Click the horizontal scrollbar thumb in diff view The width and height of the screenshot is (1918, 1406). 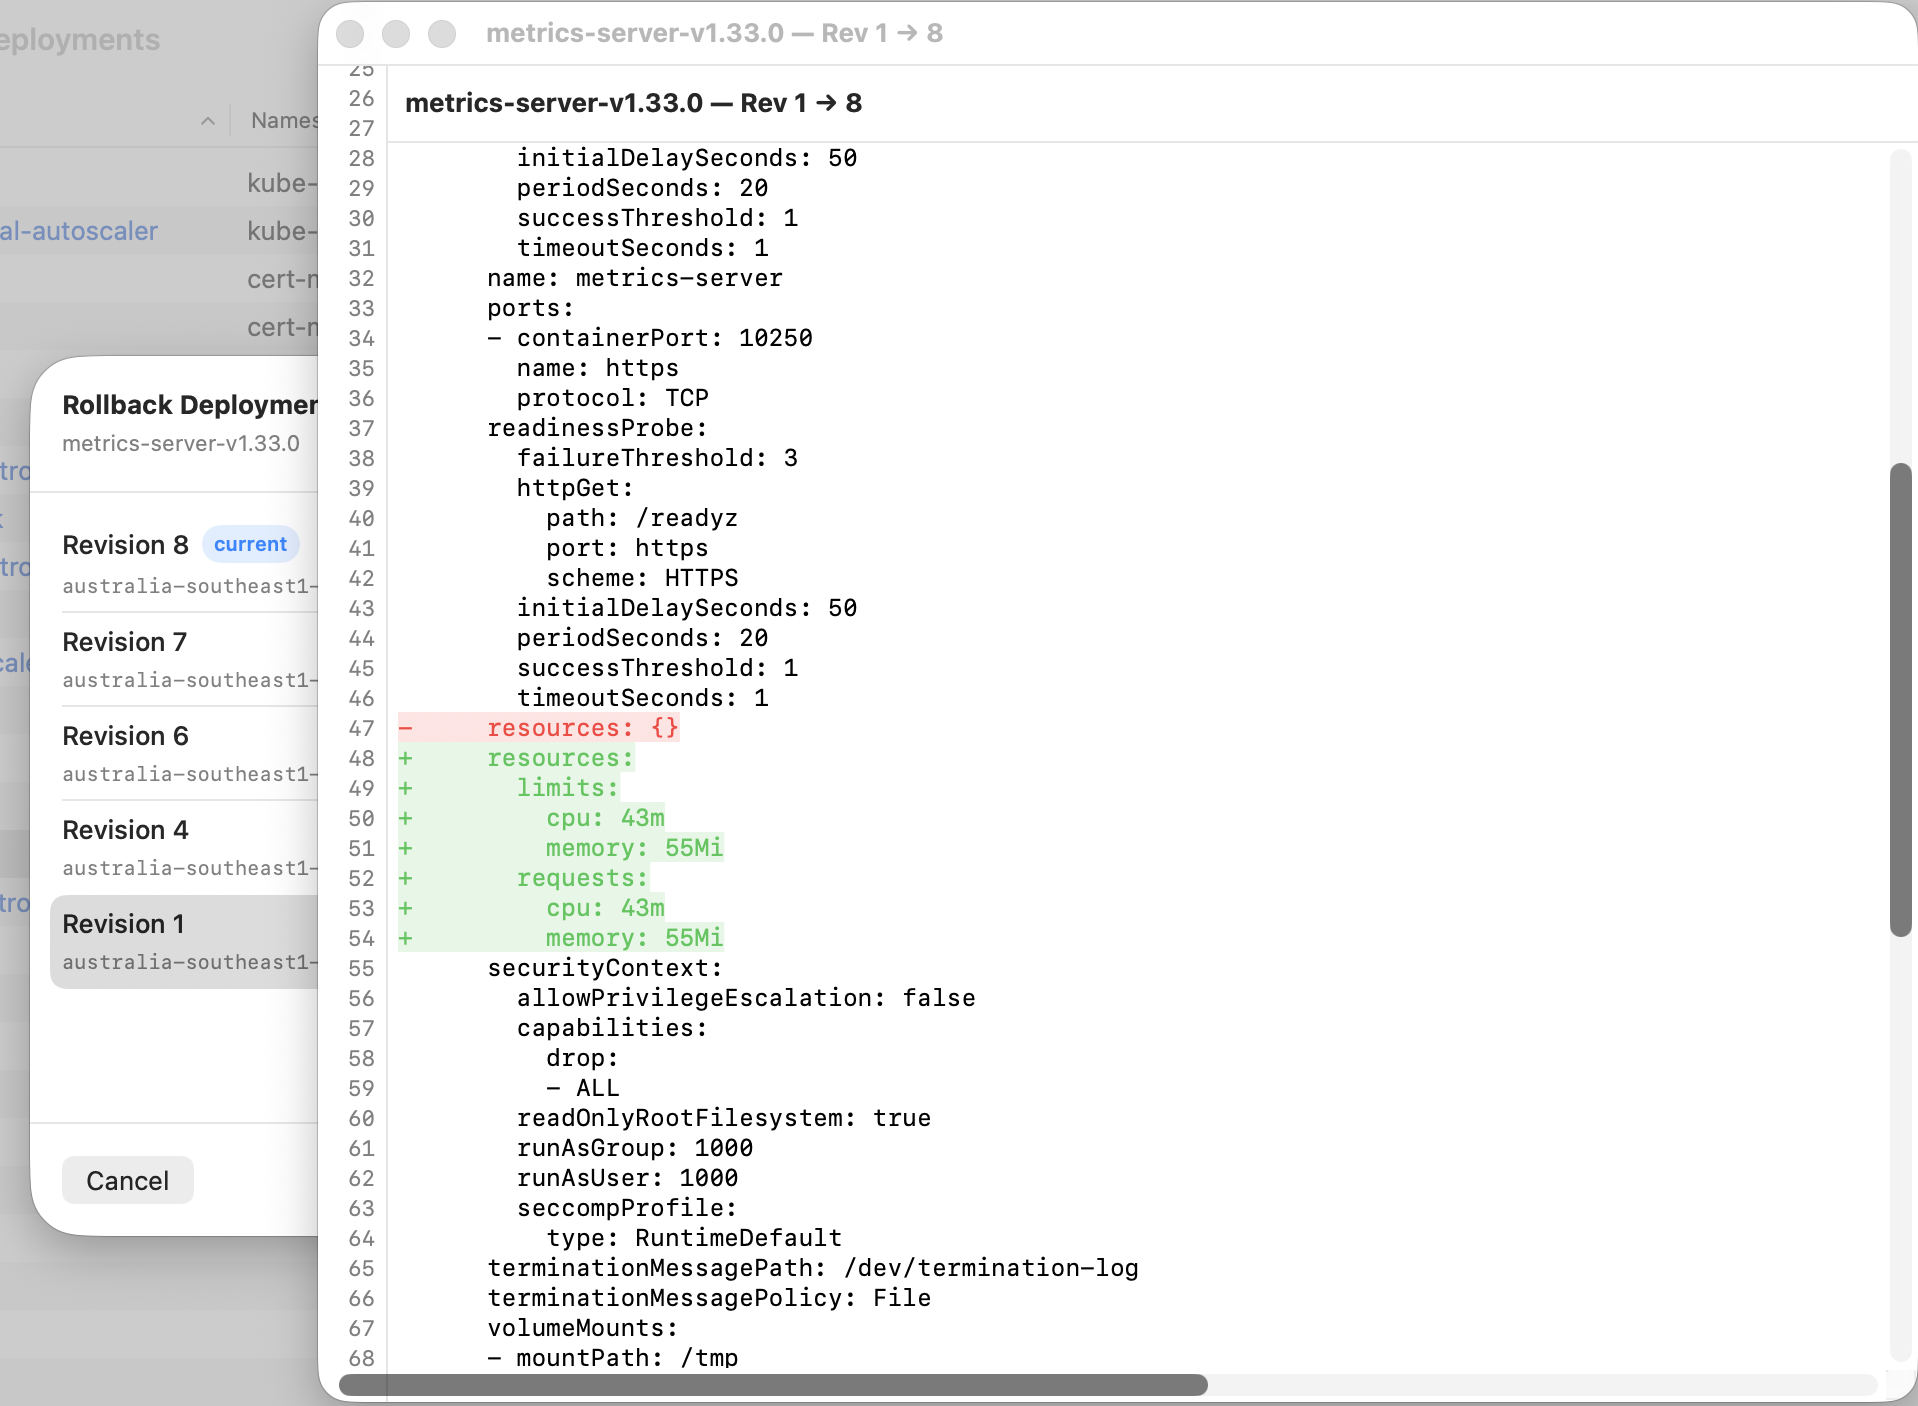pyautogui.click(x=773, y=1385)
